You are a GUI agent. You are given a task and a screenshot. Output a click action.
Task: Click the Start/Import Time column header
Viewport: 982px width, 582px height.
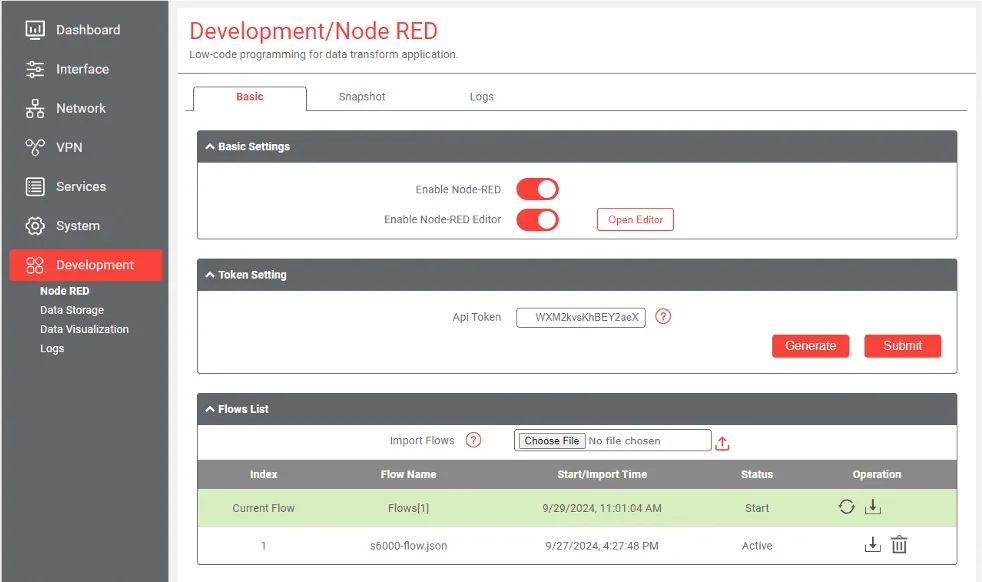coord(602,474)
